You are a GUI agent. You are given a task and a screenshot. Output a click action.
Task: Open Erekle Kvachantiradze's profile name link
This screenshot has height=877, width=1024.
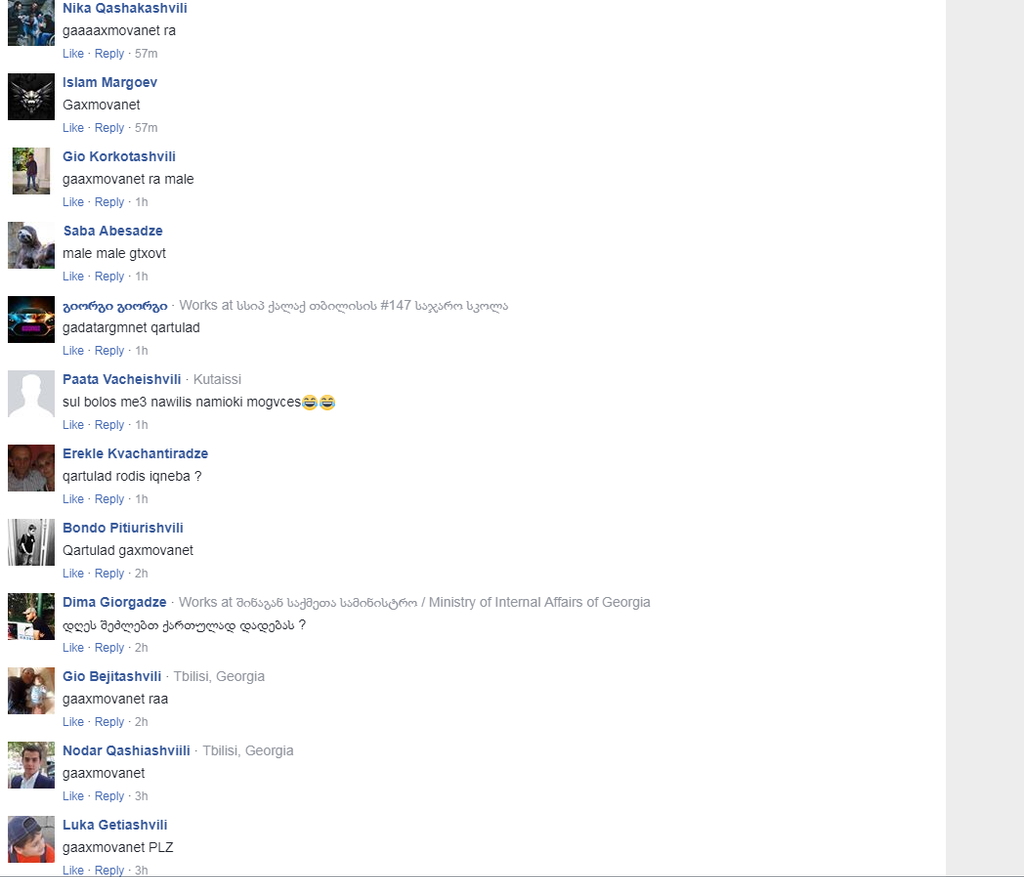click(x=135, y=454)
